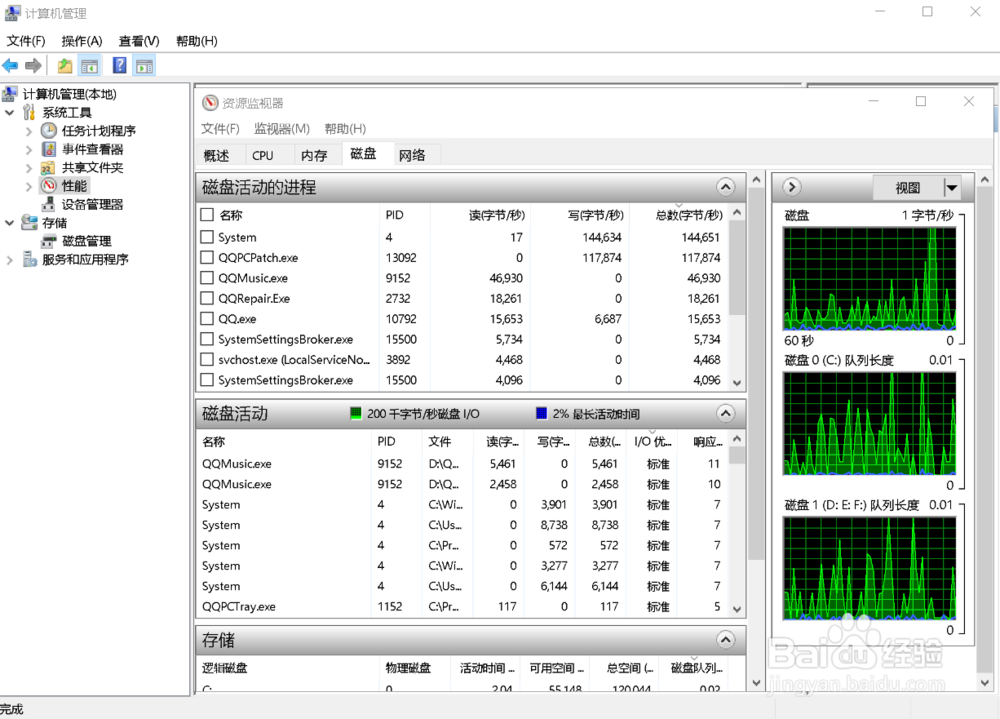Switch to the 内存 tab
Viewport: 1000px width, 719px height.
coord(314,155)
